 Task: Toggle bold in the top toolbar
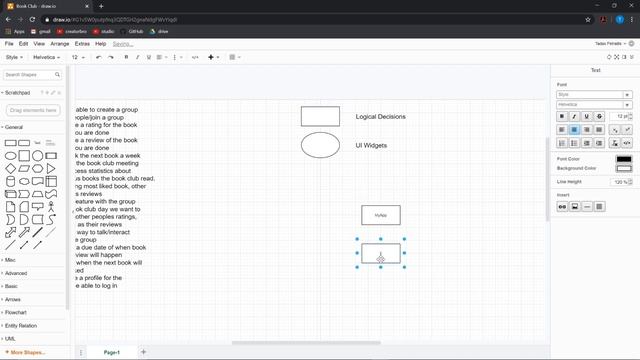[x=126, y=57]
